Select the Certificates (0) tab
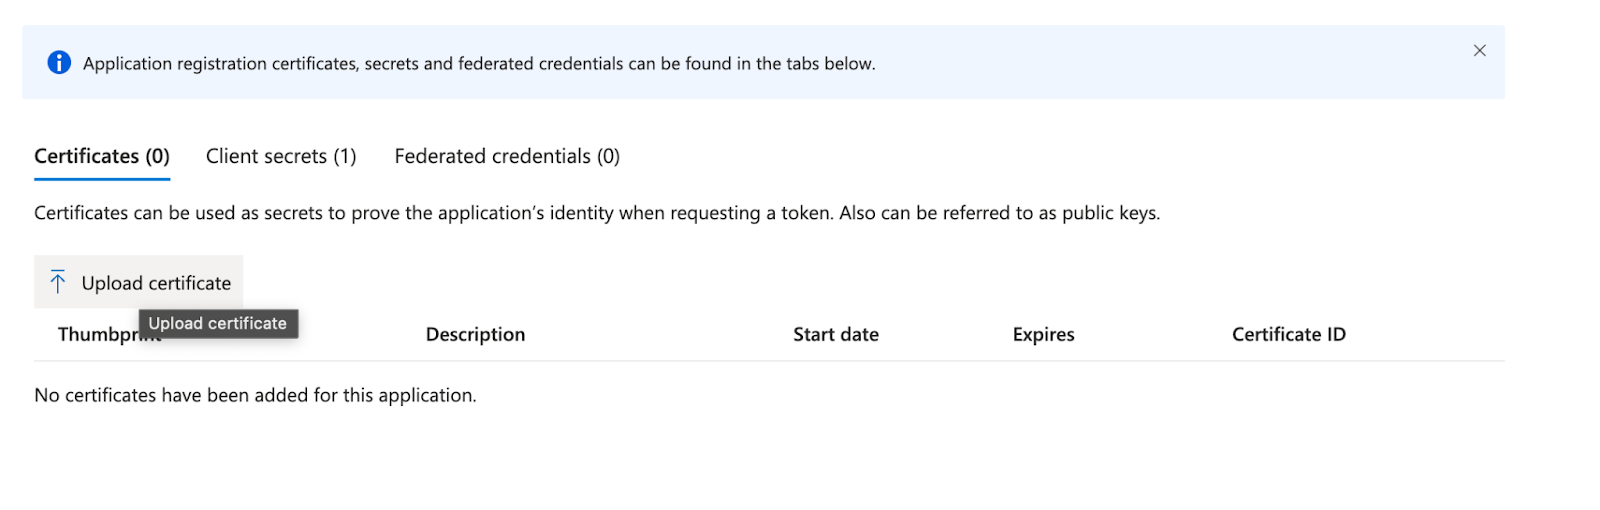Viewport: 1600px width, 510px height. (102, 156)
